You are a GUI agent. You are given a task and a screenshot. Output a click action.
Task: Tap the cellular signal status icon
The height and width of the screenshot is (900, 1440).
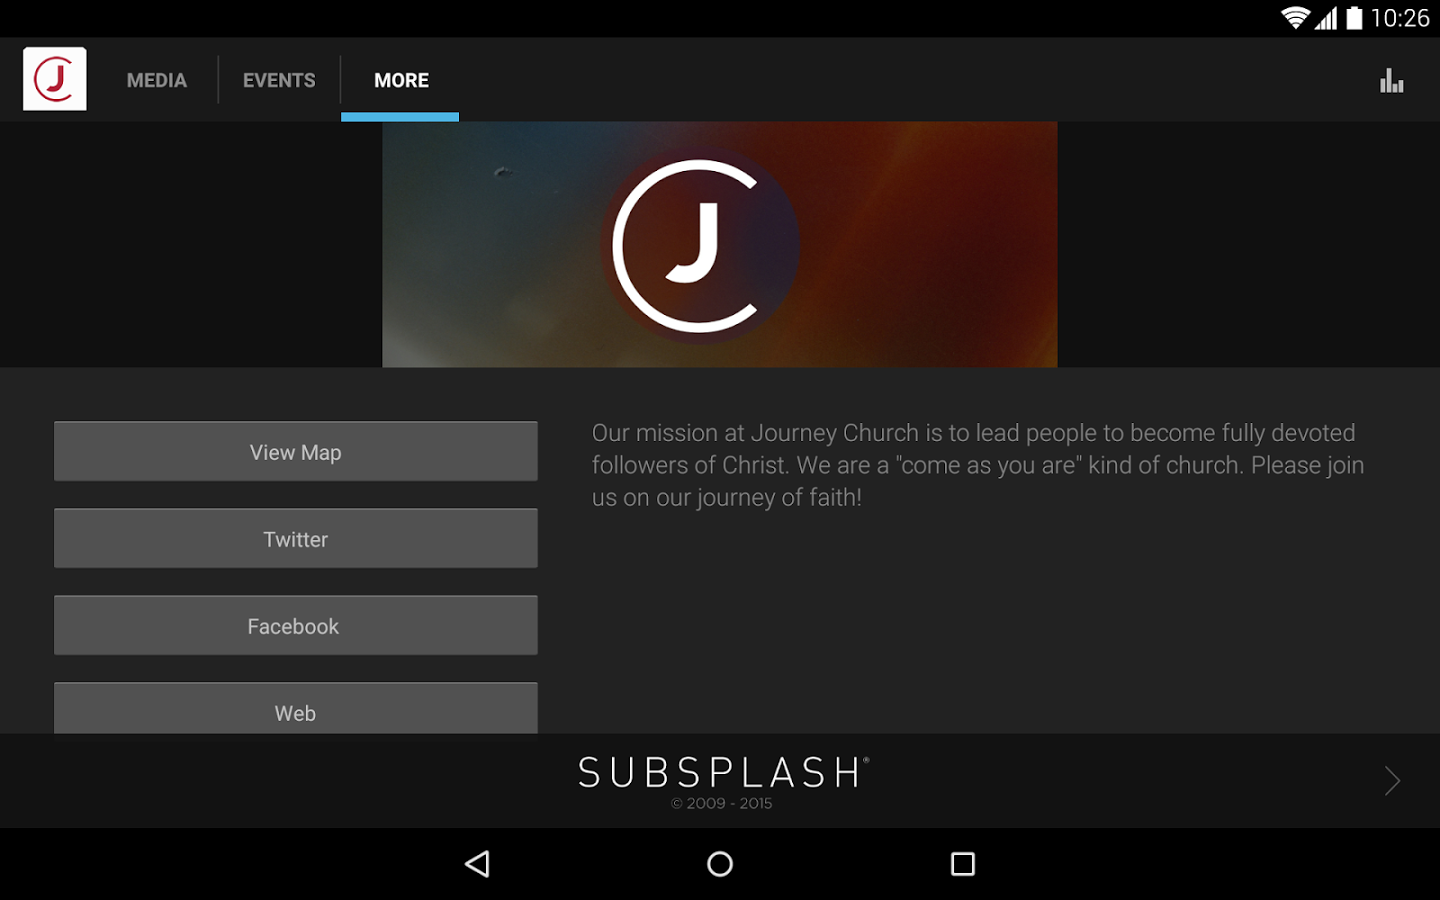(1326, 18)
